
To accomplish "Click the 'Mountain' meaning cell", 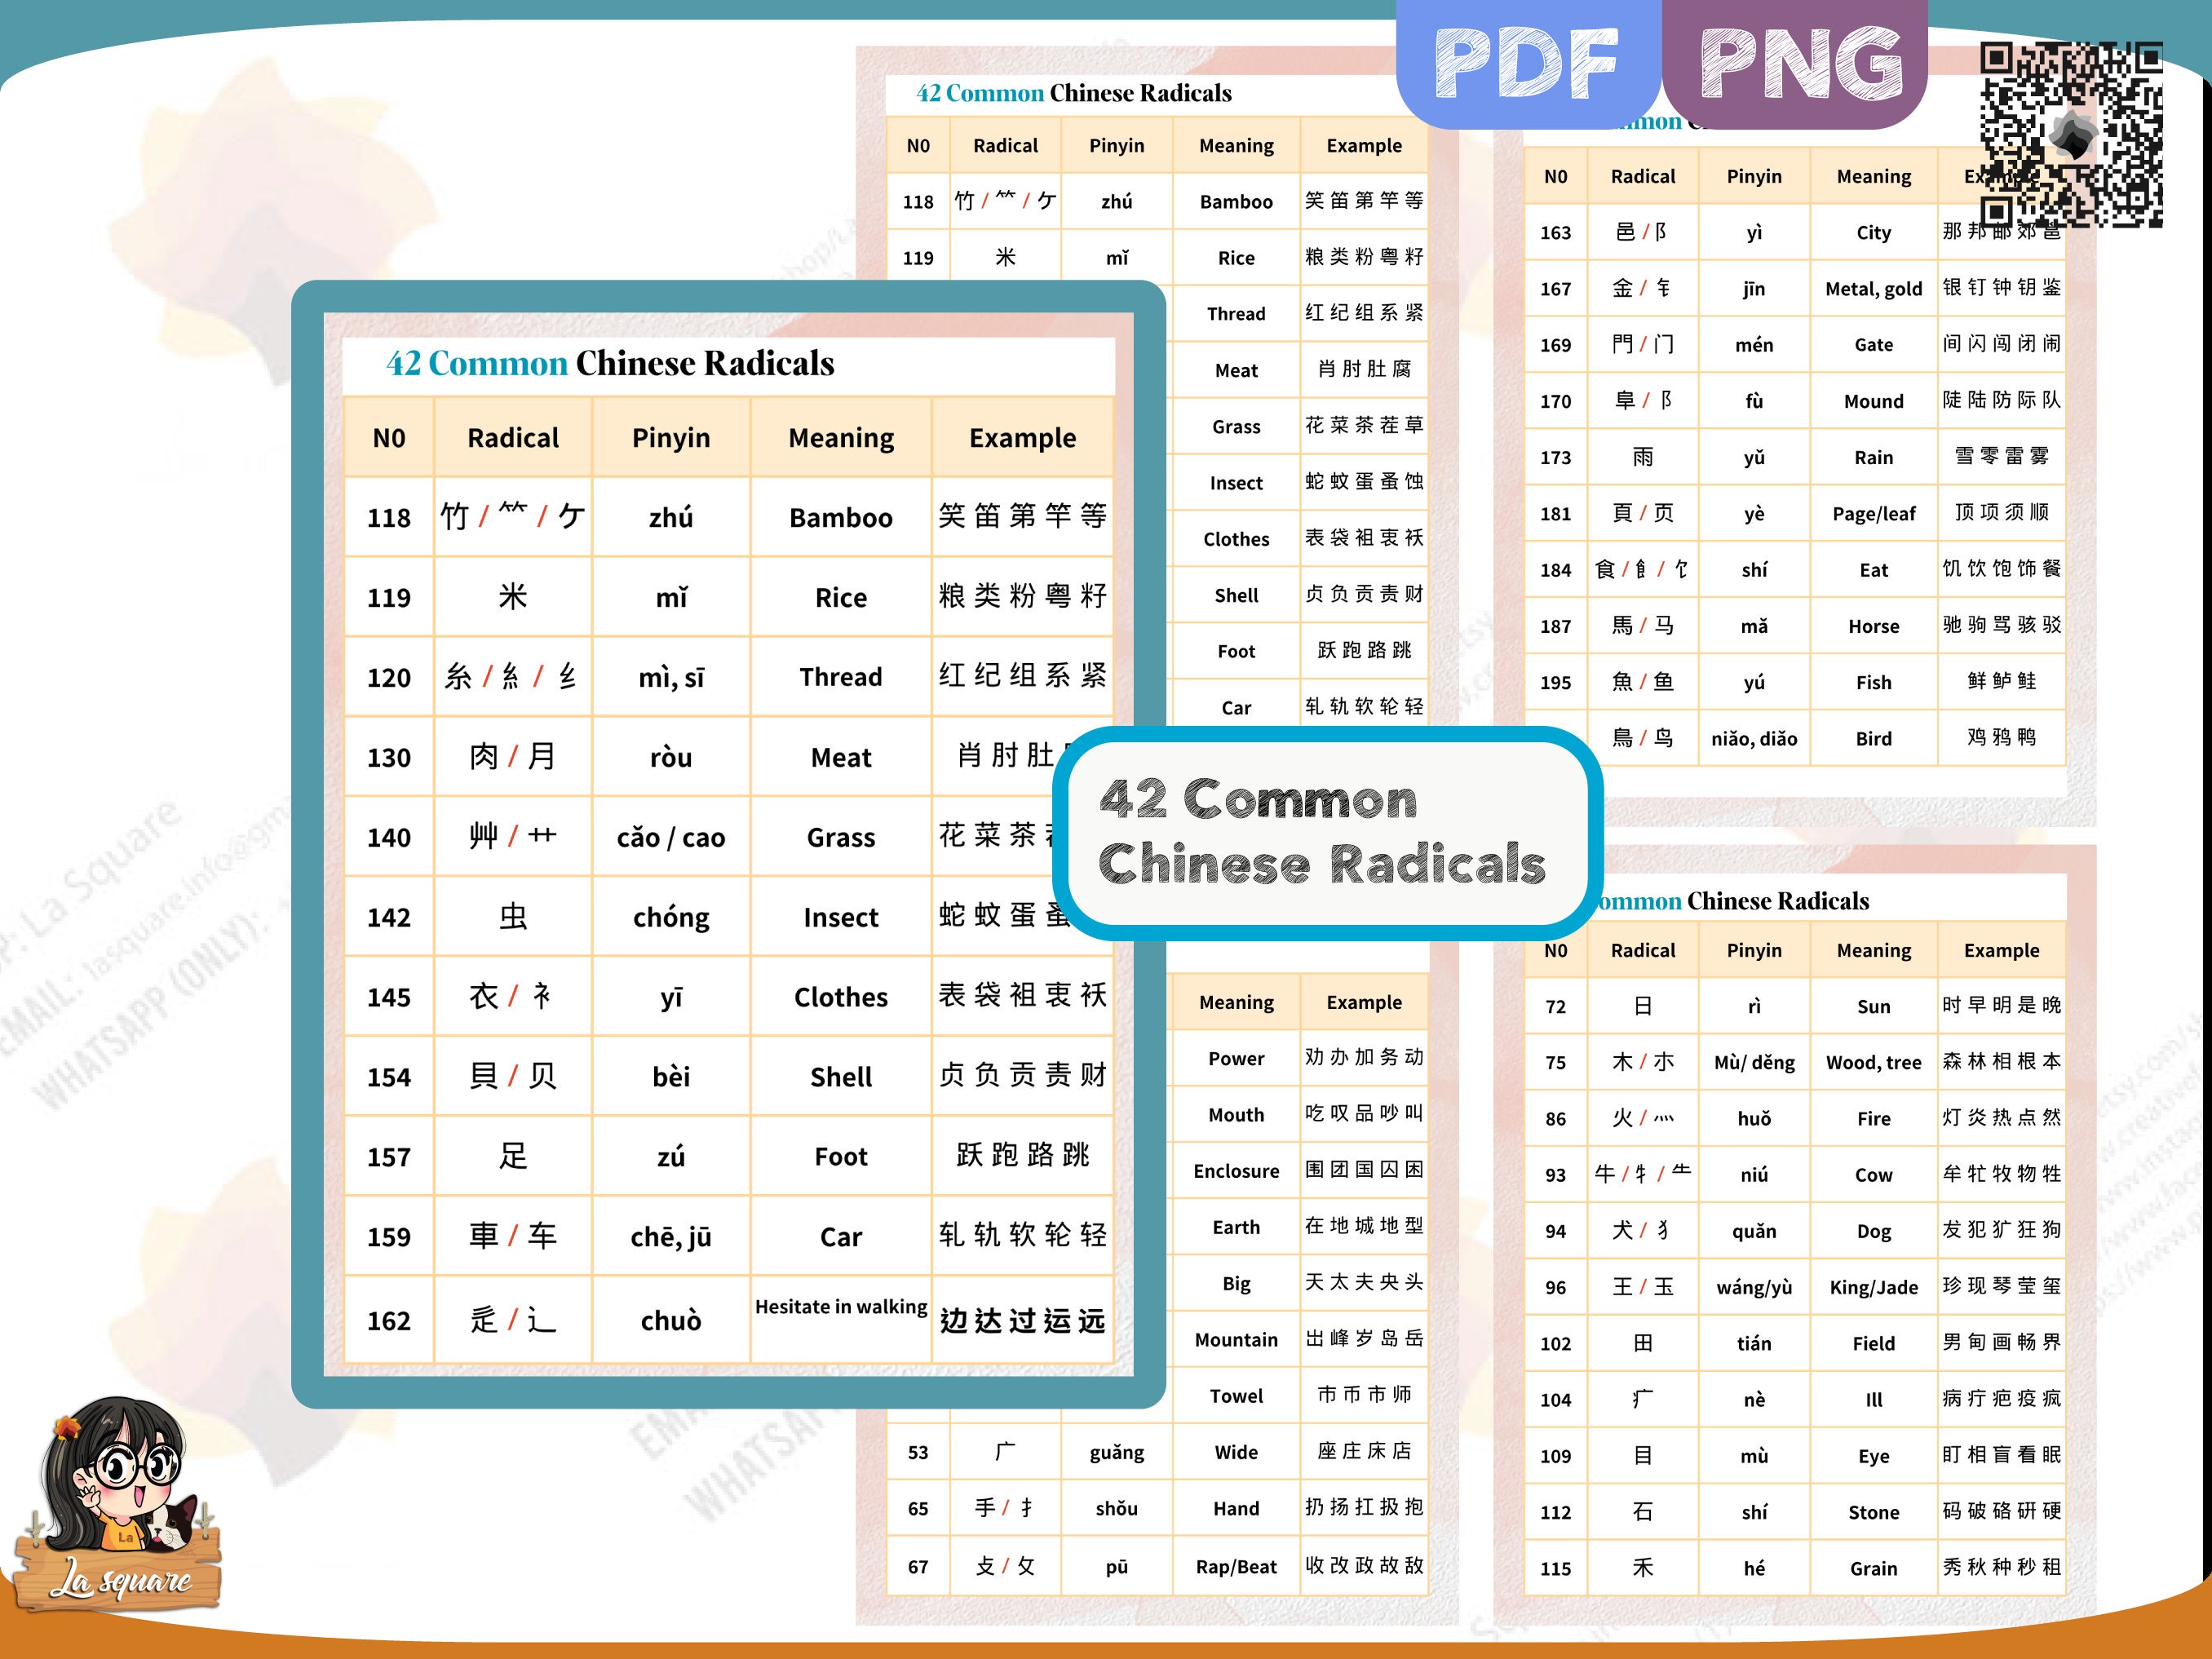I will [x=1236, y=1340].
